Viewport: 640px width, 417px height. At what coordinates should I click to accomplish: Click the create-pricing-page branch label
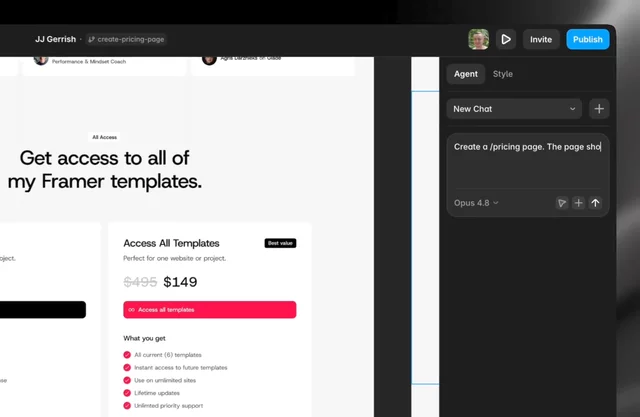pyautogui.click(x=126, y=39)
